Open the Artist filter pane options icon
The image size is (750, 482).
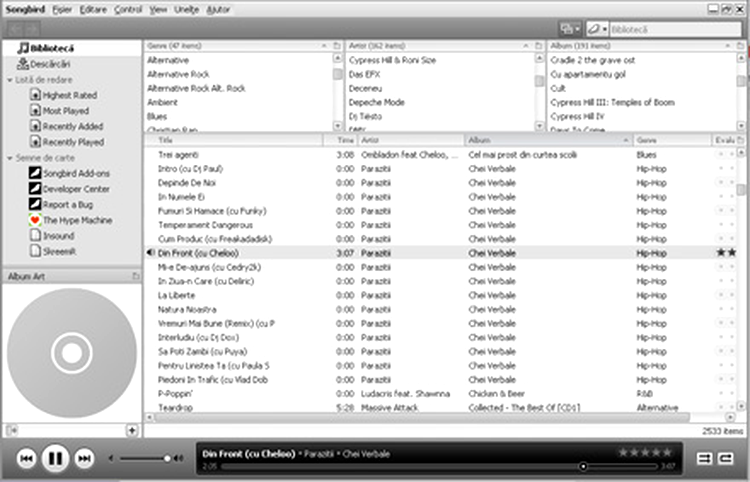point(539,46)
